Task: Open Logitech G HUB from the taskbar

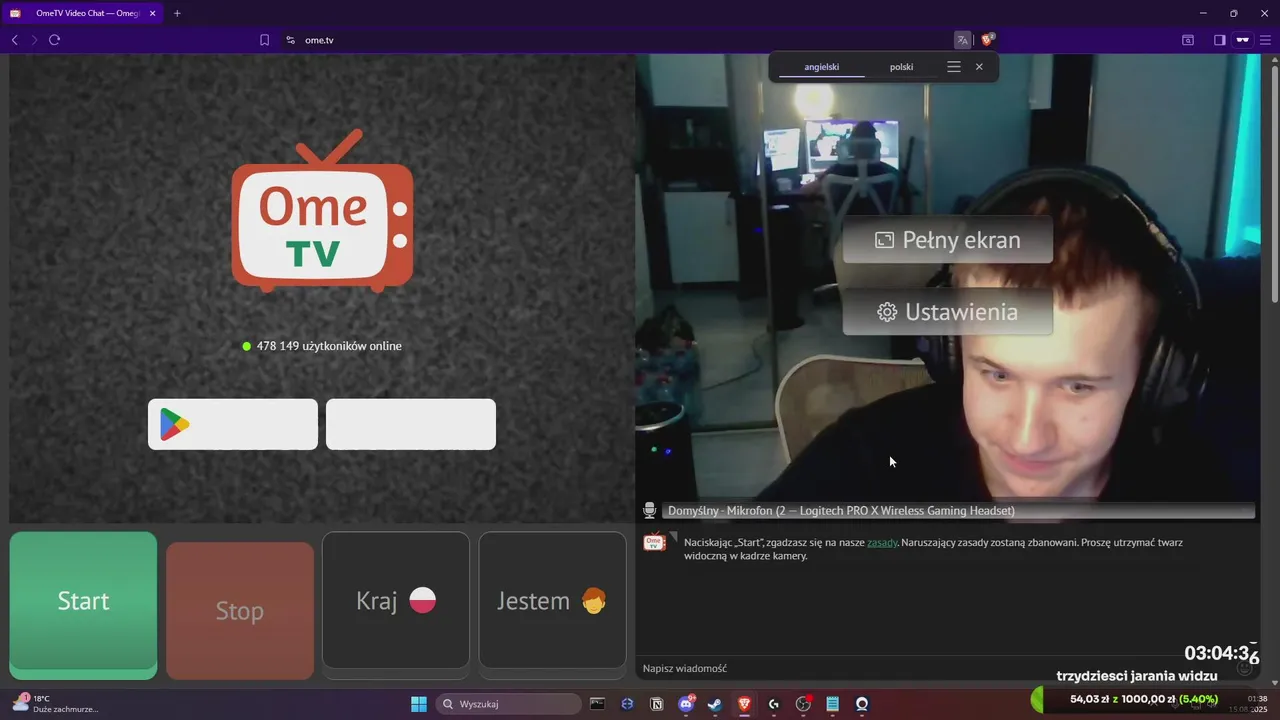Action: pyautogui.click(x=774, y=704)
